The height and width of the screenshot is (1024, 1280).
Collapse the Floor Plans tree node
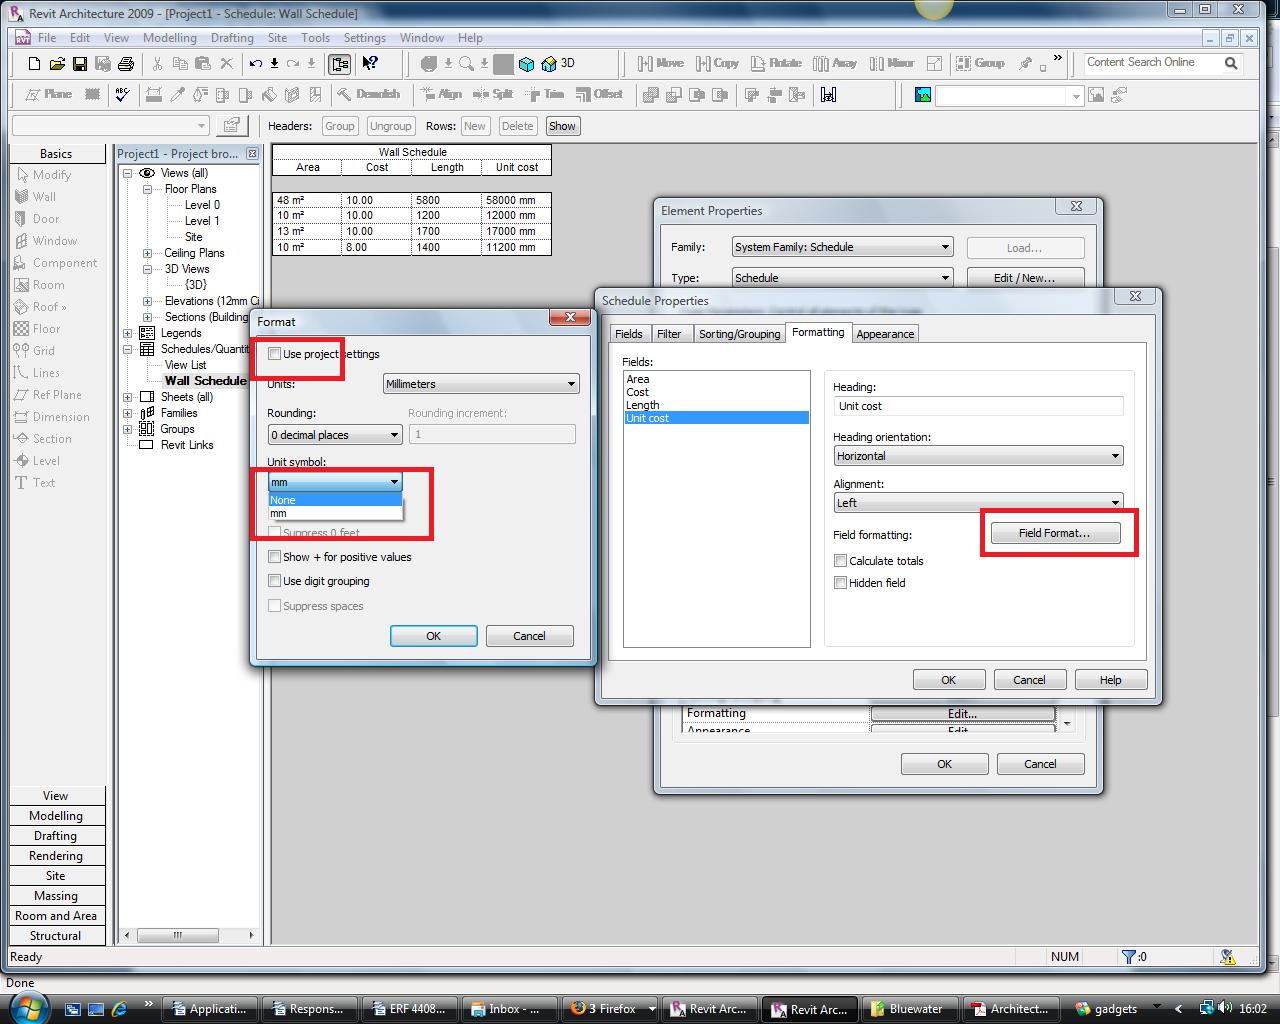pos(147,189)
